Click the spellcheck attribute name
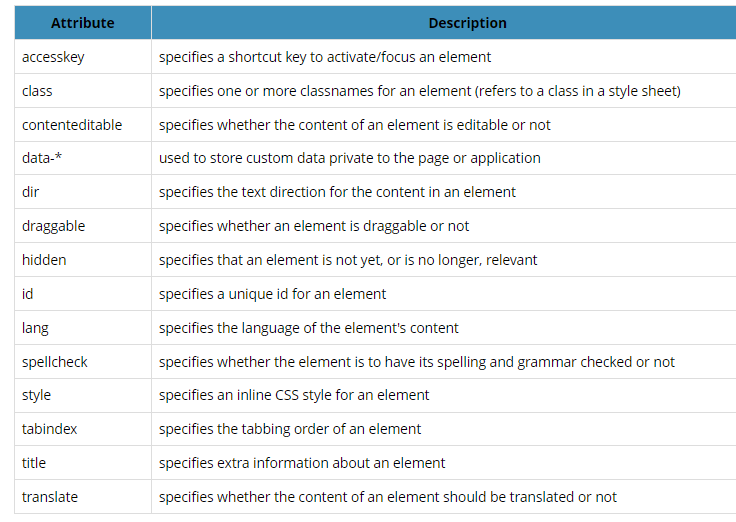Viewport: 736px width, 522px height. point(55,362)
